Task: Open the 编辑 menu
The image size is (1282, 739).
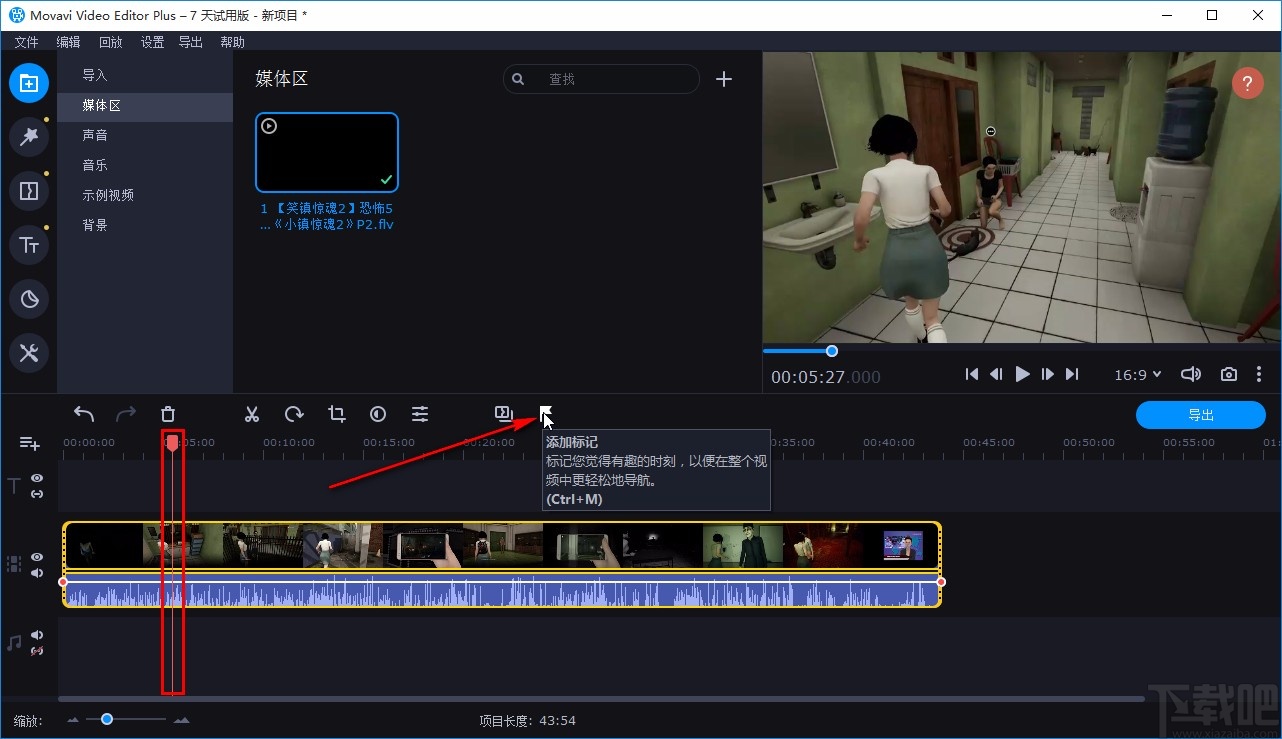Action: [x=68, y=42]
